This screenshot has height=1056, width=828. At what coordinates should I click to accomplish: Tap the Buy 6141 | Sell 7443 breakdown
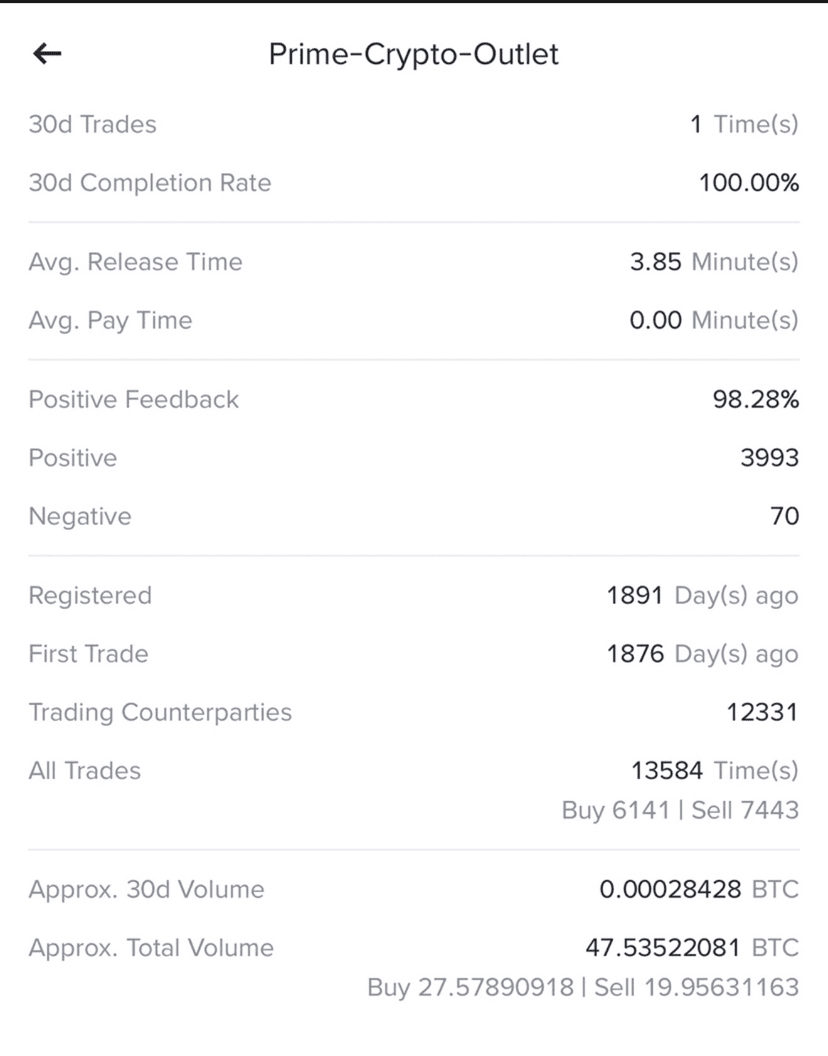coord(680,810)
